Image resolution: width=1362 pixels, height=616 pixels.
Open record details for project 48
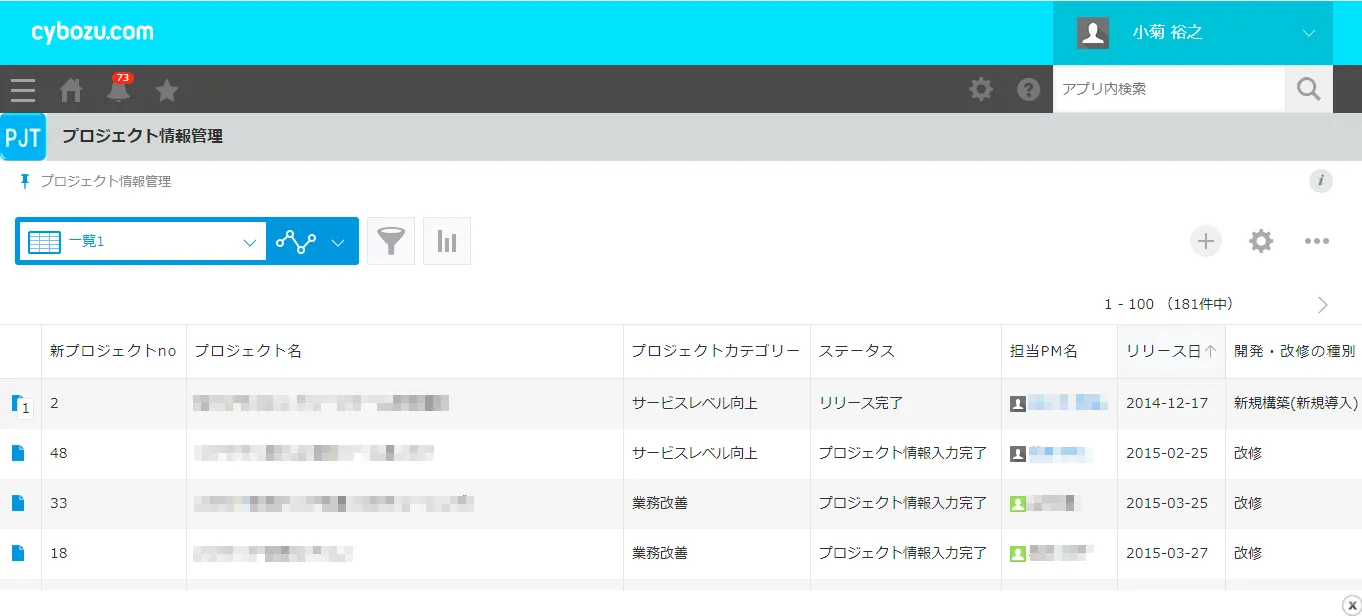[18, 453]
